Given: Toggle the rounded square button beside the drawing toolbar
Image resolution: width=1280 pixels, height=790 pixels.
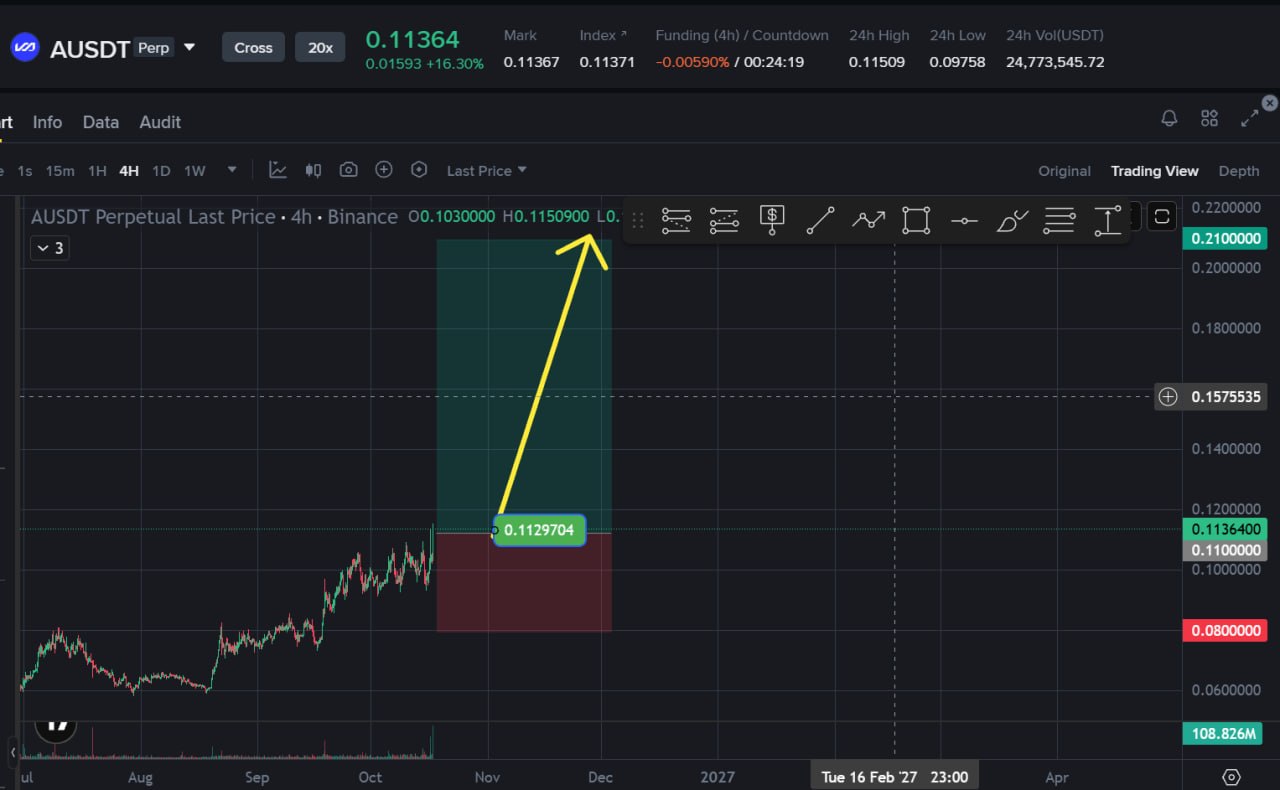Looking at the screenshot, I should [x=1162, y=216].
